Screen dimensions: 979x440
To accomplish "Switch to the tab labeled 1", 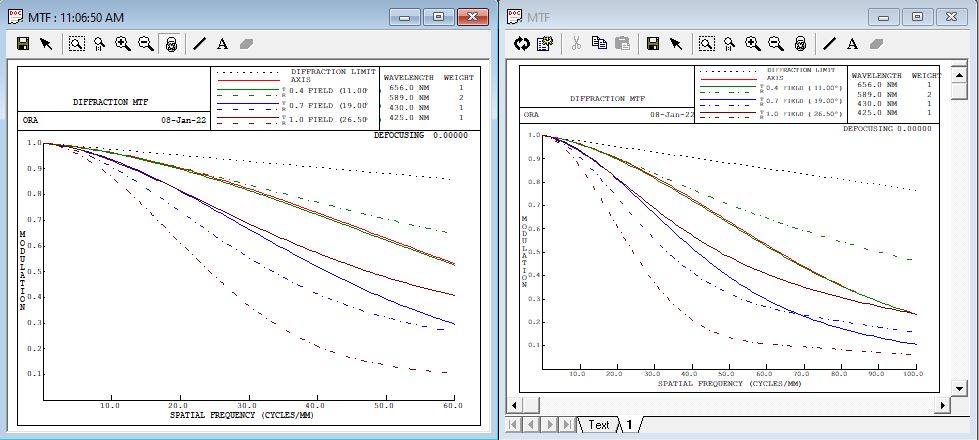I will (630, 425).
